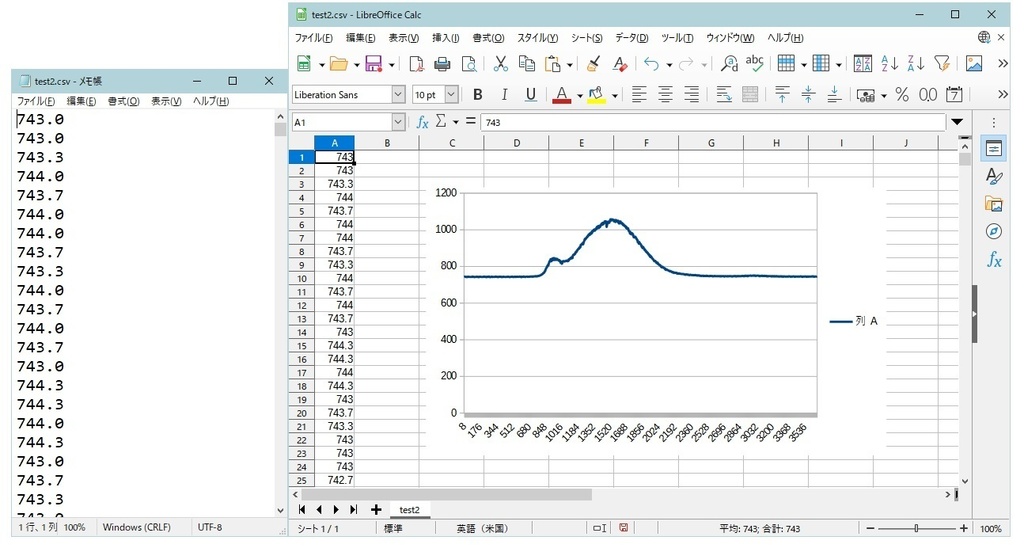Click the 英語 (米国) language in status bar
The height and width of the screenshot is (548, 1024).
pos(482,528)
